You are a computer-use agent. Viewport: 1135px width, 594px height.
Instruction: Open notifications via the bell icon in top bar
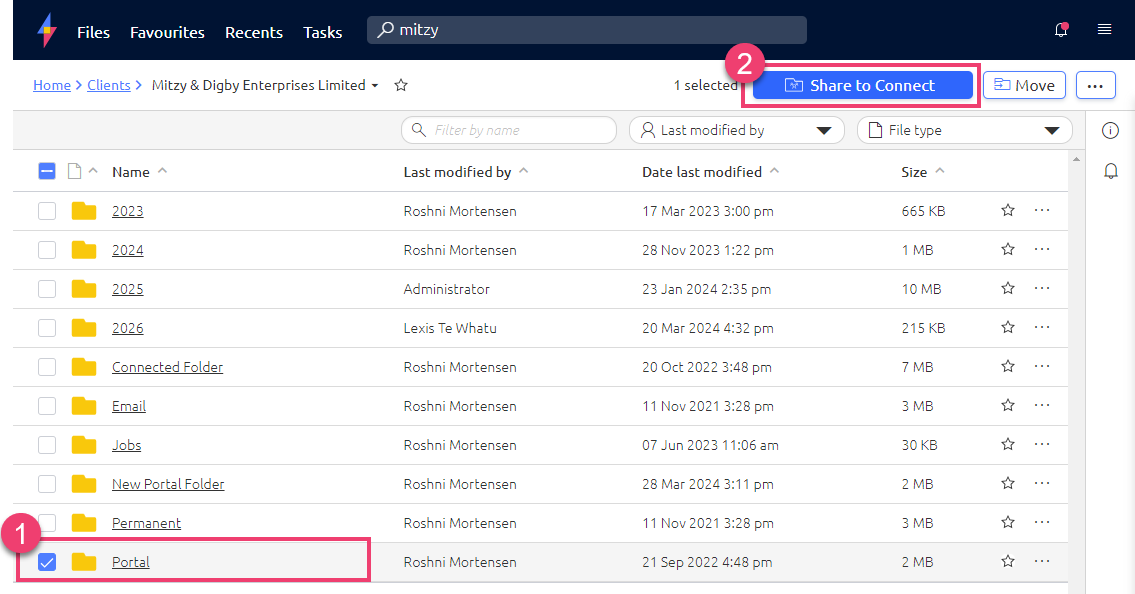coord(1061,31)
